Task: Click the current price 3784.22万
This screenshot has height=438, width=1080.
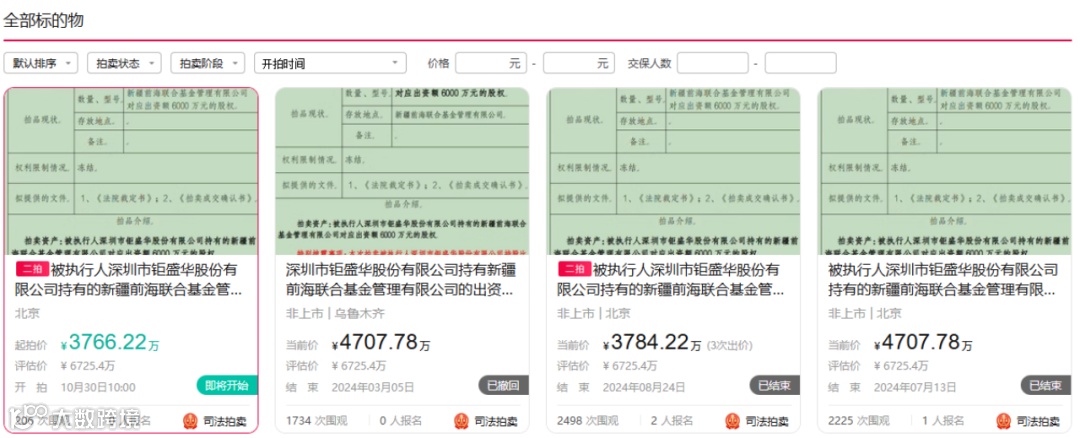Action: point(652,342)
